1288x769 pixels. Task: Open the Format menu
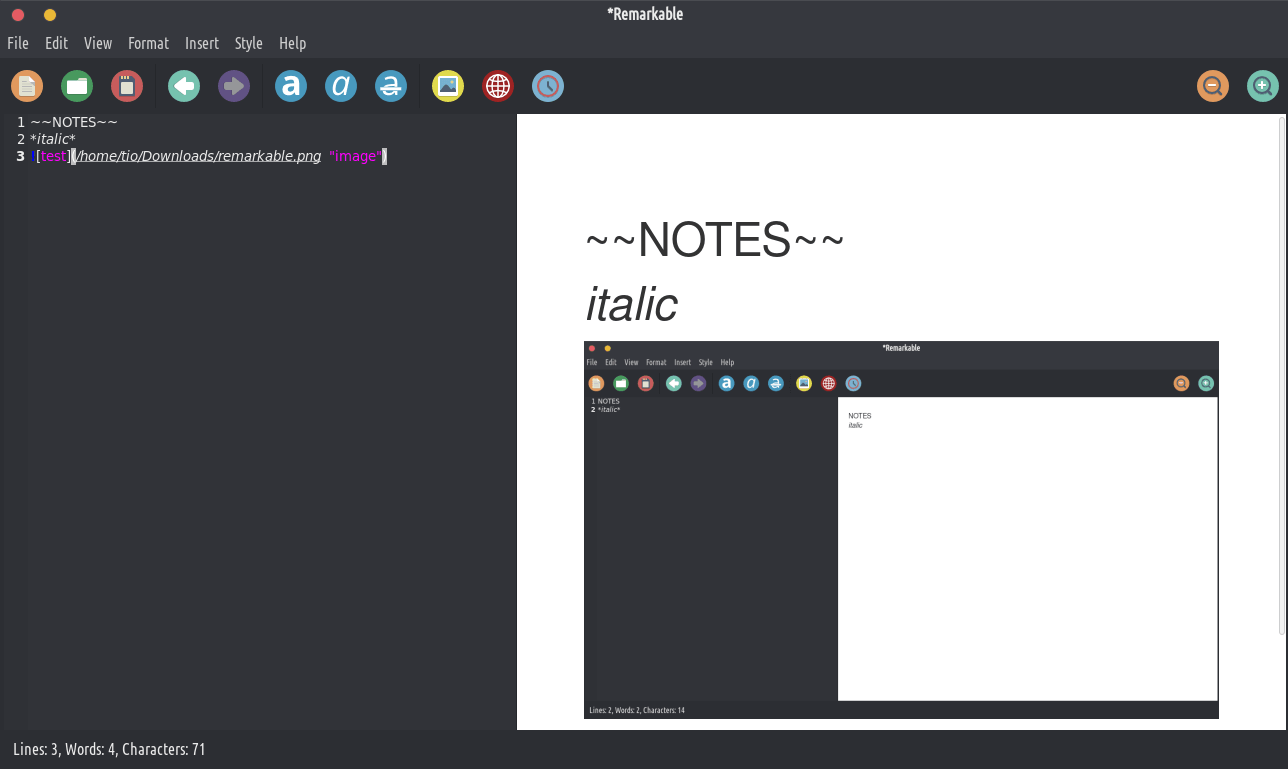coord(148,43)
